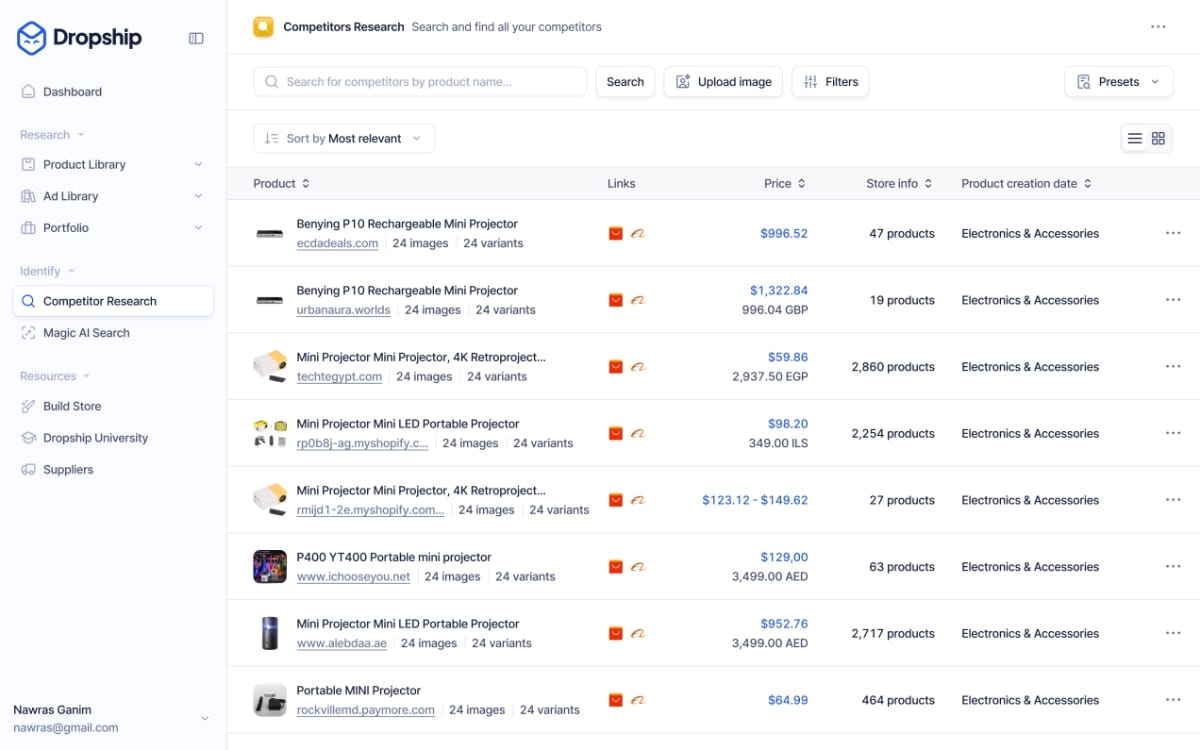Open the Sort by Most relevant dropdown

pyautogui.click(x=343, y=139)
